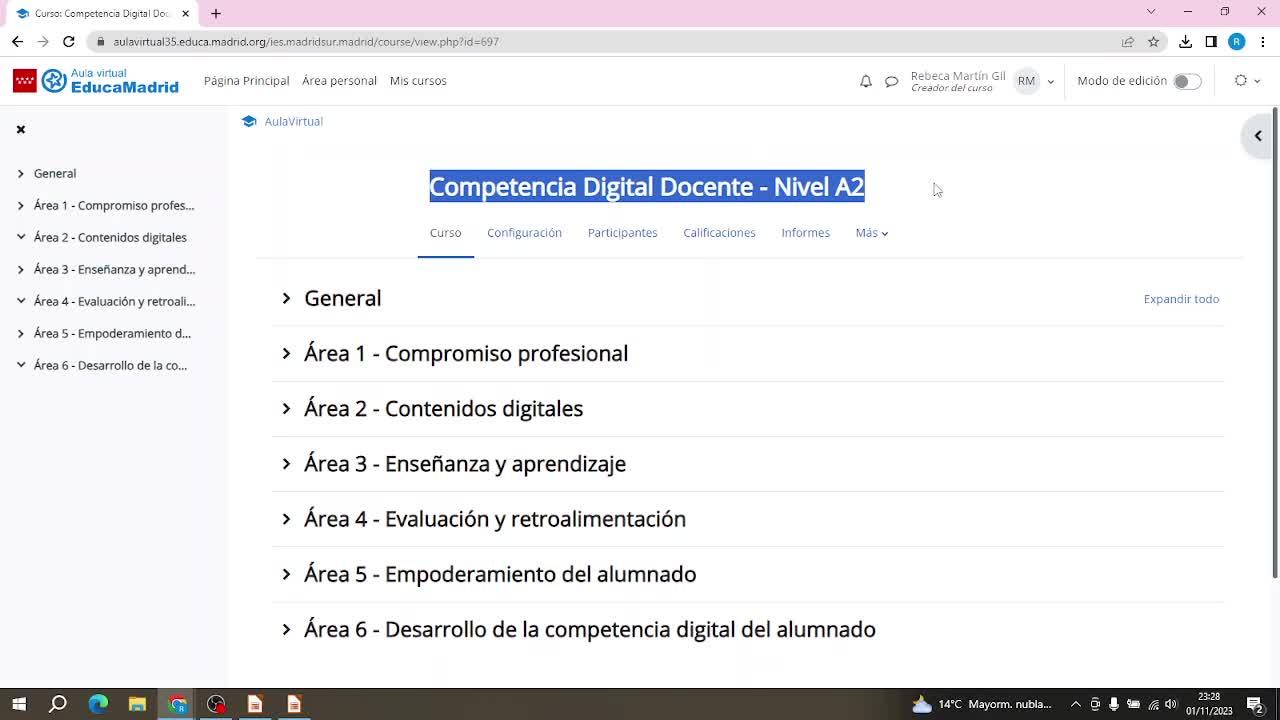Collapse Área 4 in the sidebar index
The height and width of the screenshot is (720, 1280).
pyautogui.click(x=21, y=301)
